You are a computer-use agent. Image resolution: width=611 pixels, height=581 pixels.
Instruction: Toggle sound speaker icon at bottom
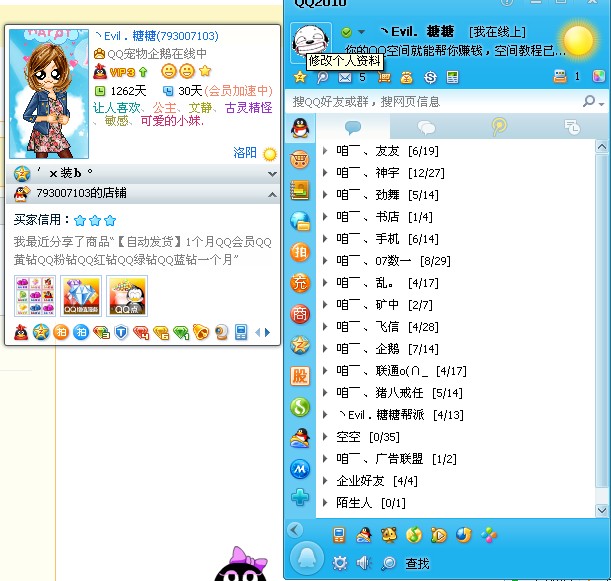[x=364, y=563]
